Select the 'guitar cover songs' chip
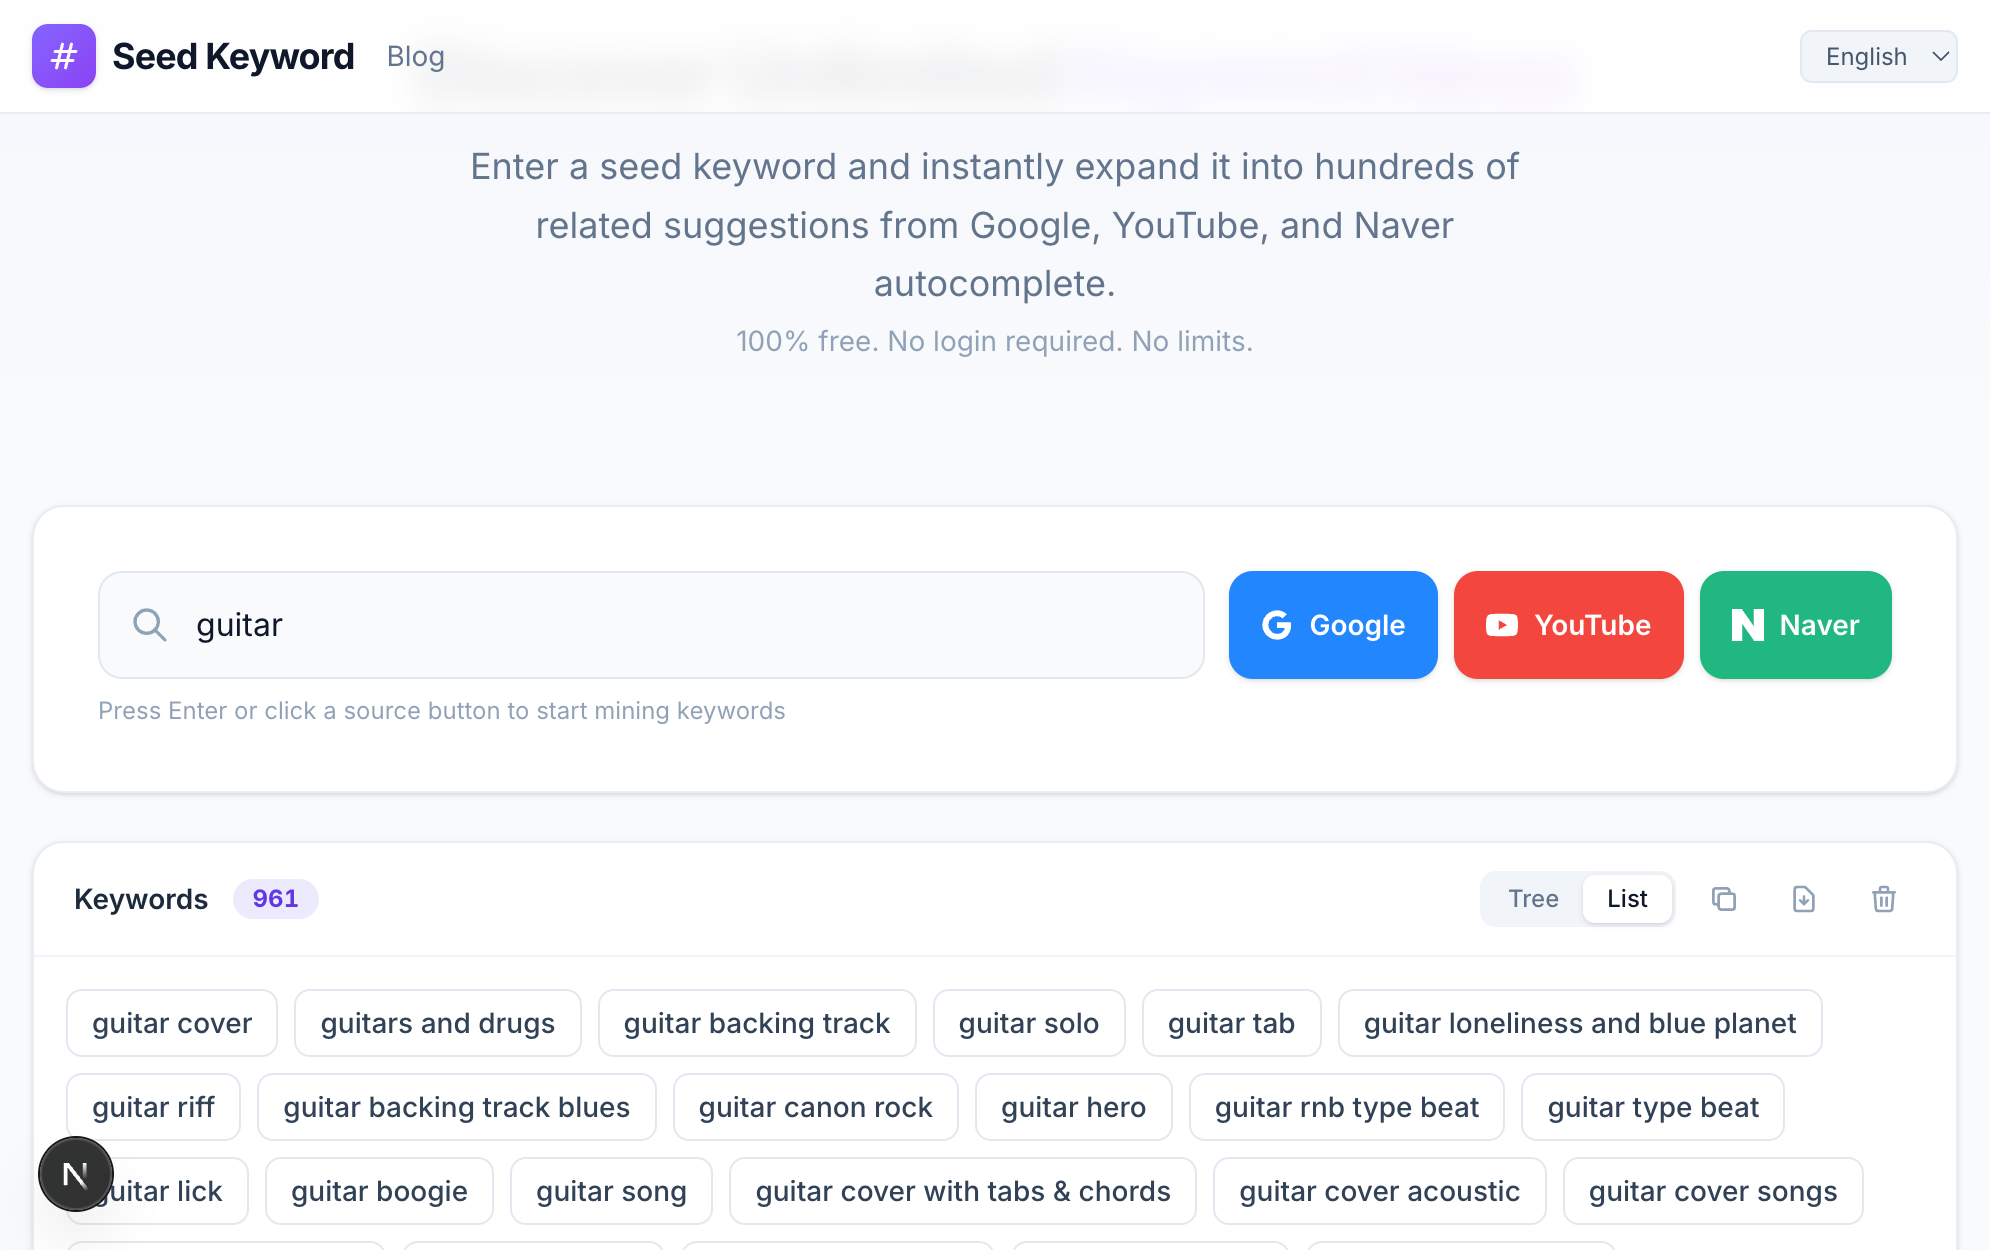This screenshot has height=1250, width=1990. [x=1713, y=1191]
